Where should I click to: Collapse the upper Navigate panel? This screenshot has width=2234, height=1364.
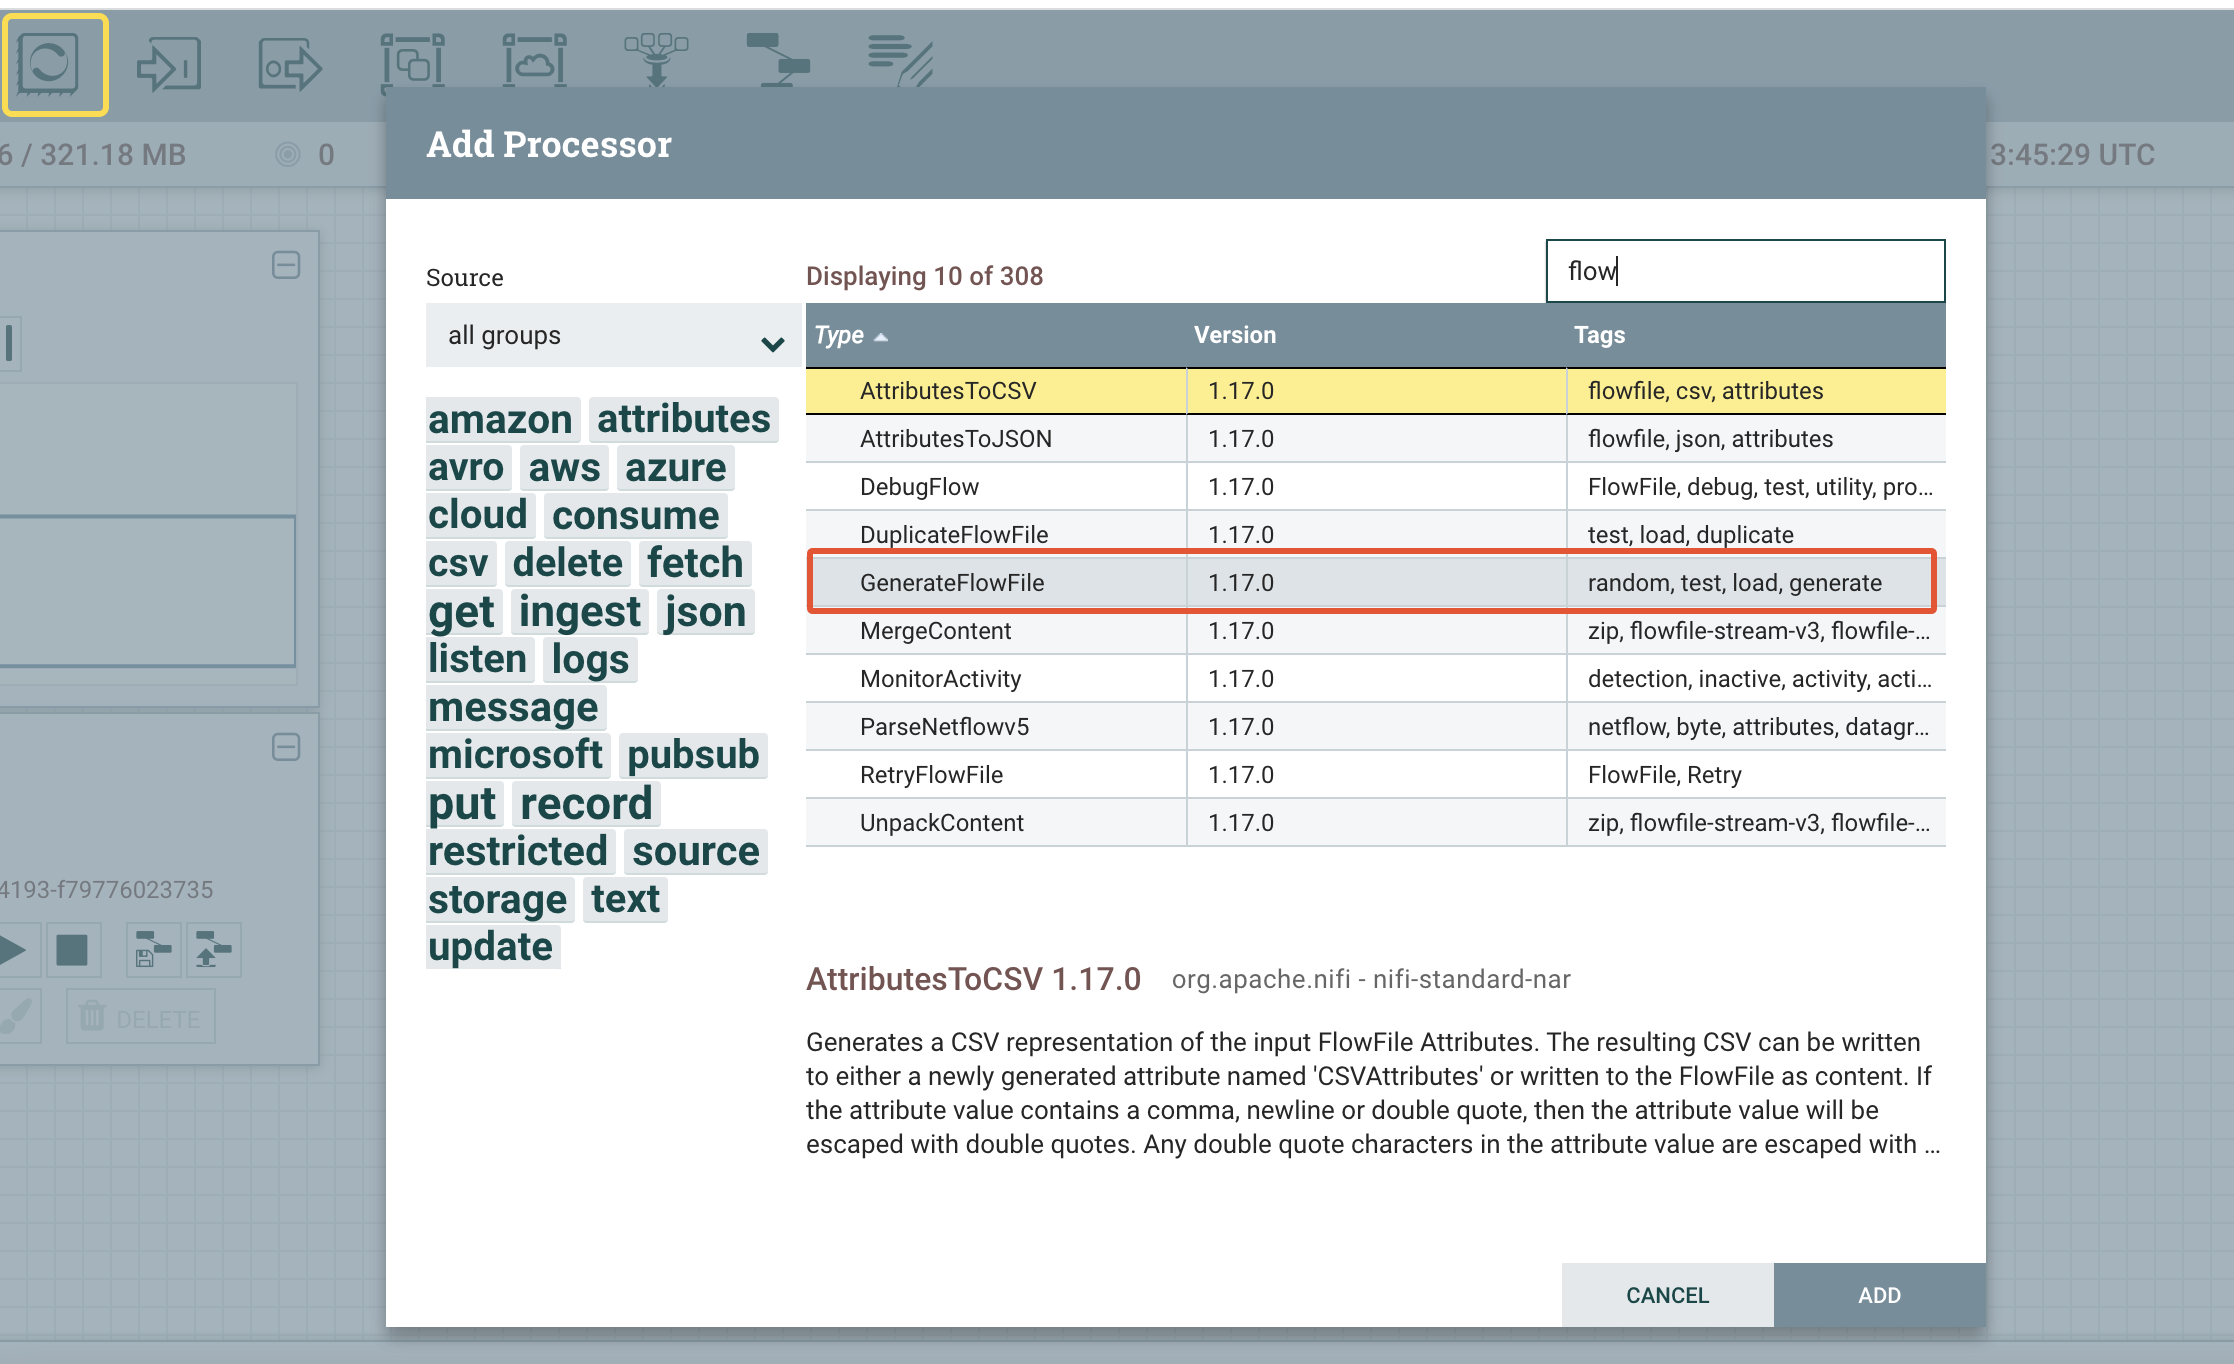tap(286, 265)
